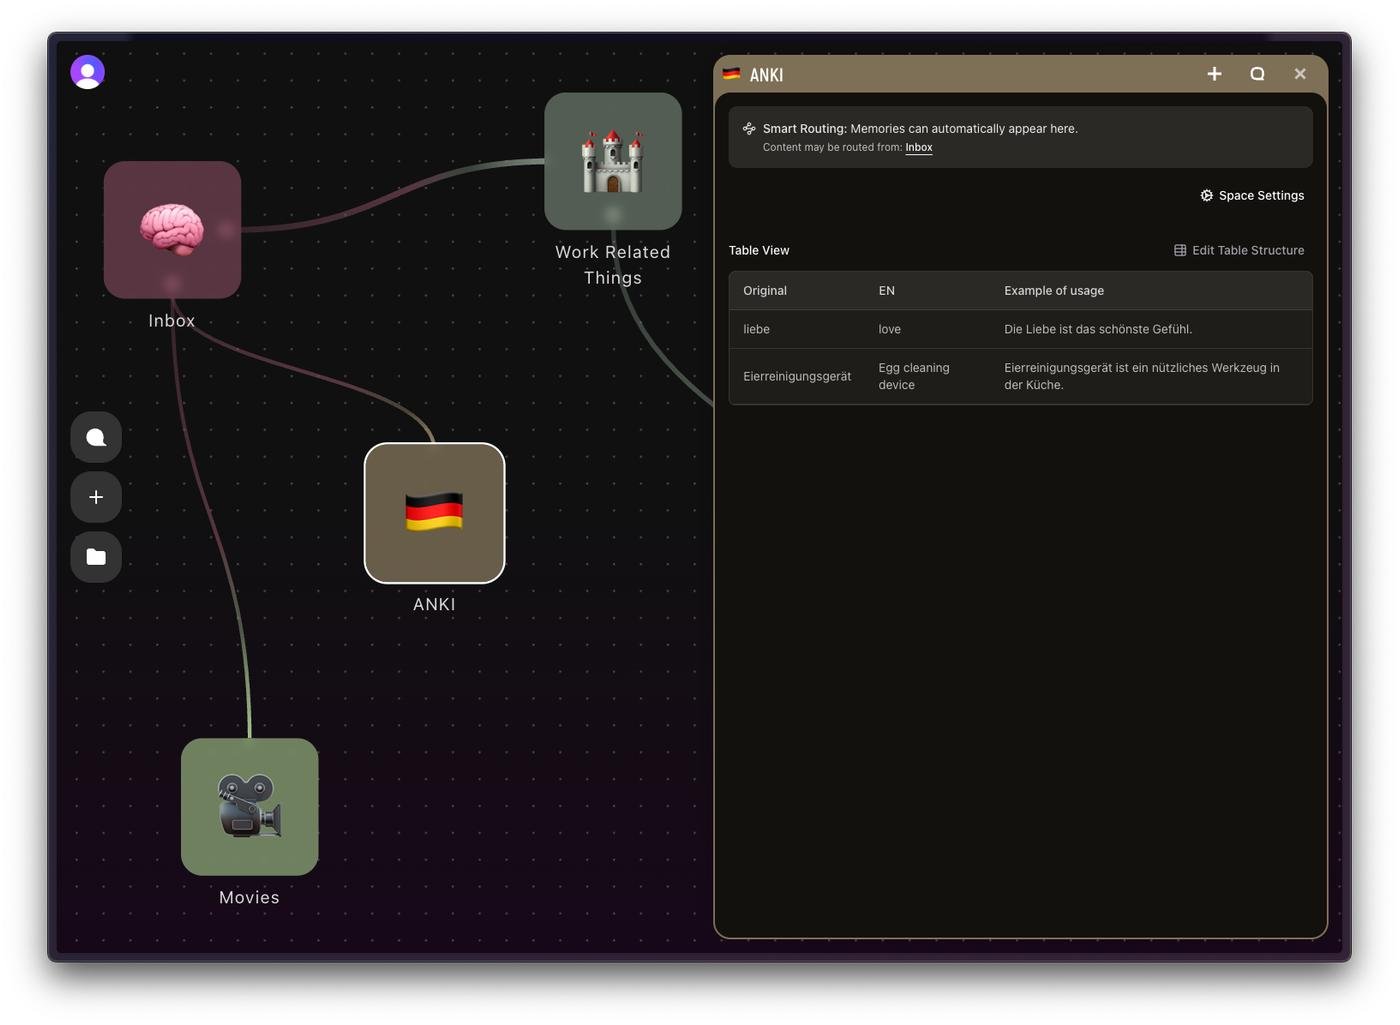Click the 'Work Related Things' label
The image size is (1400, 1025).
613,265
